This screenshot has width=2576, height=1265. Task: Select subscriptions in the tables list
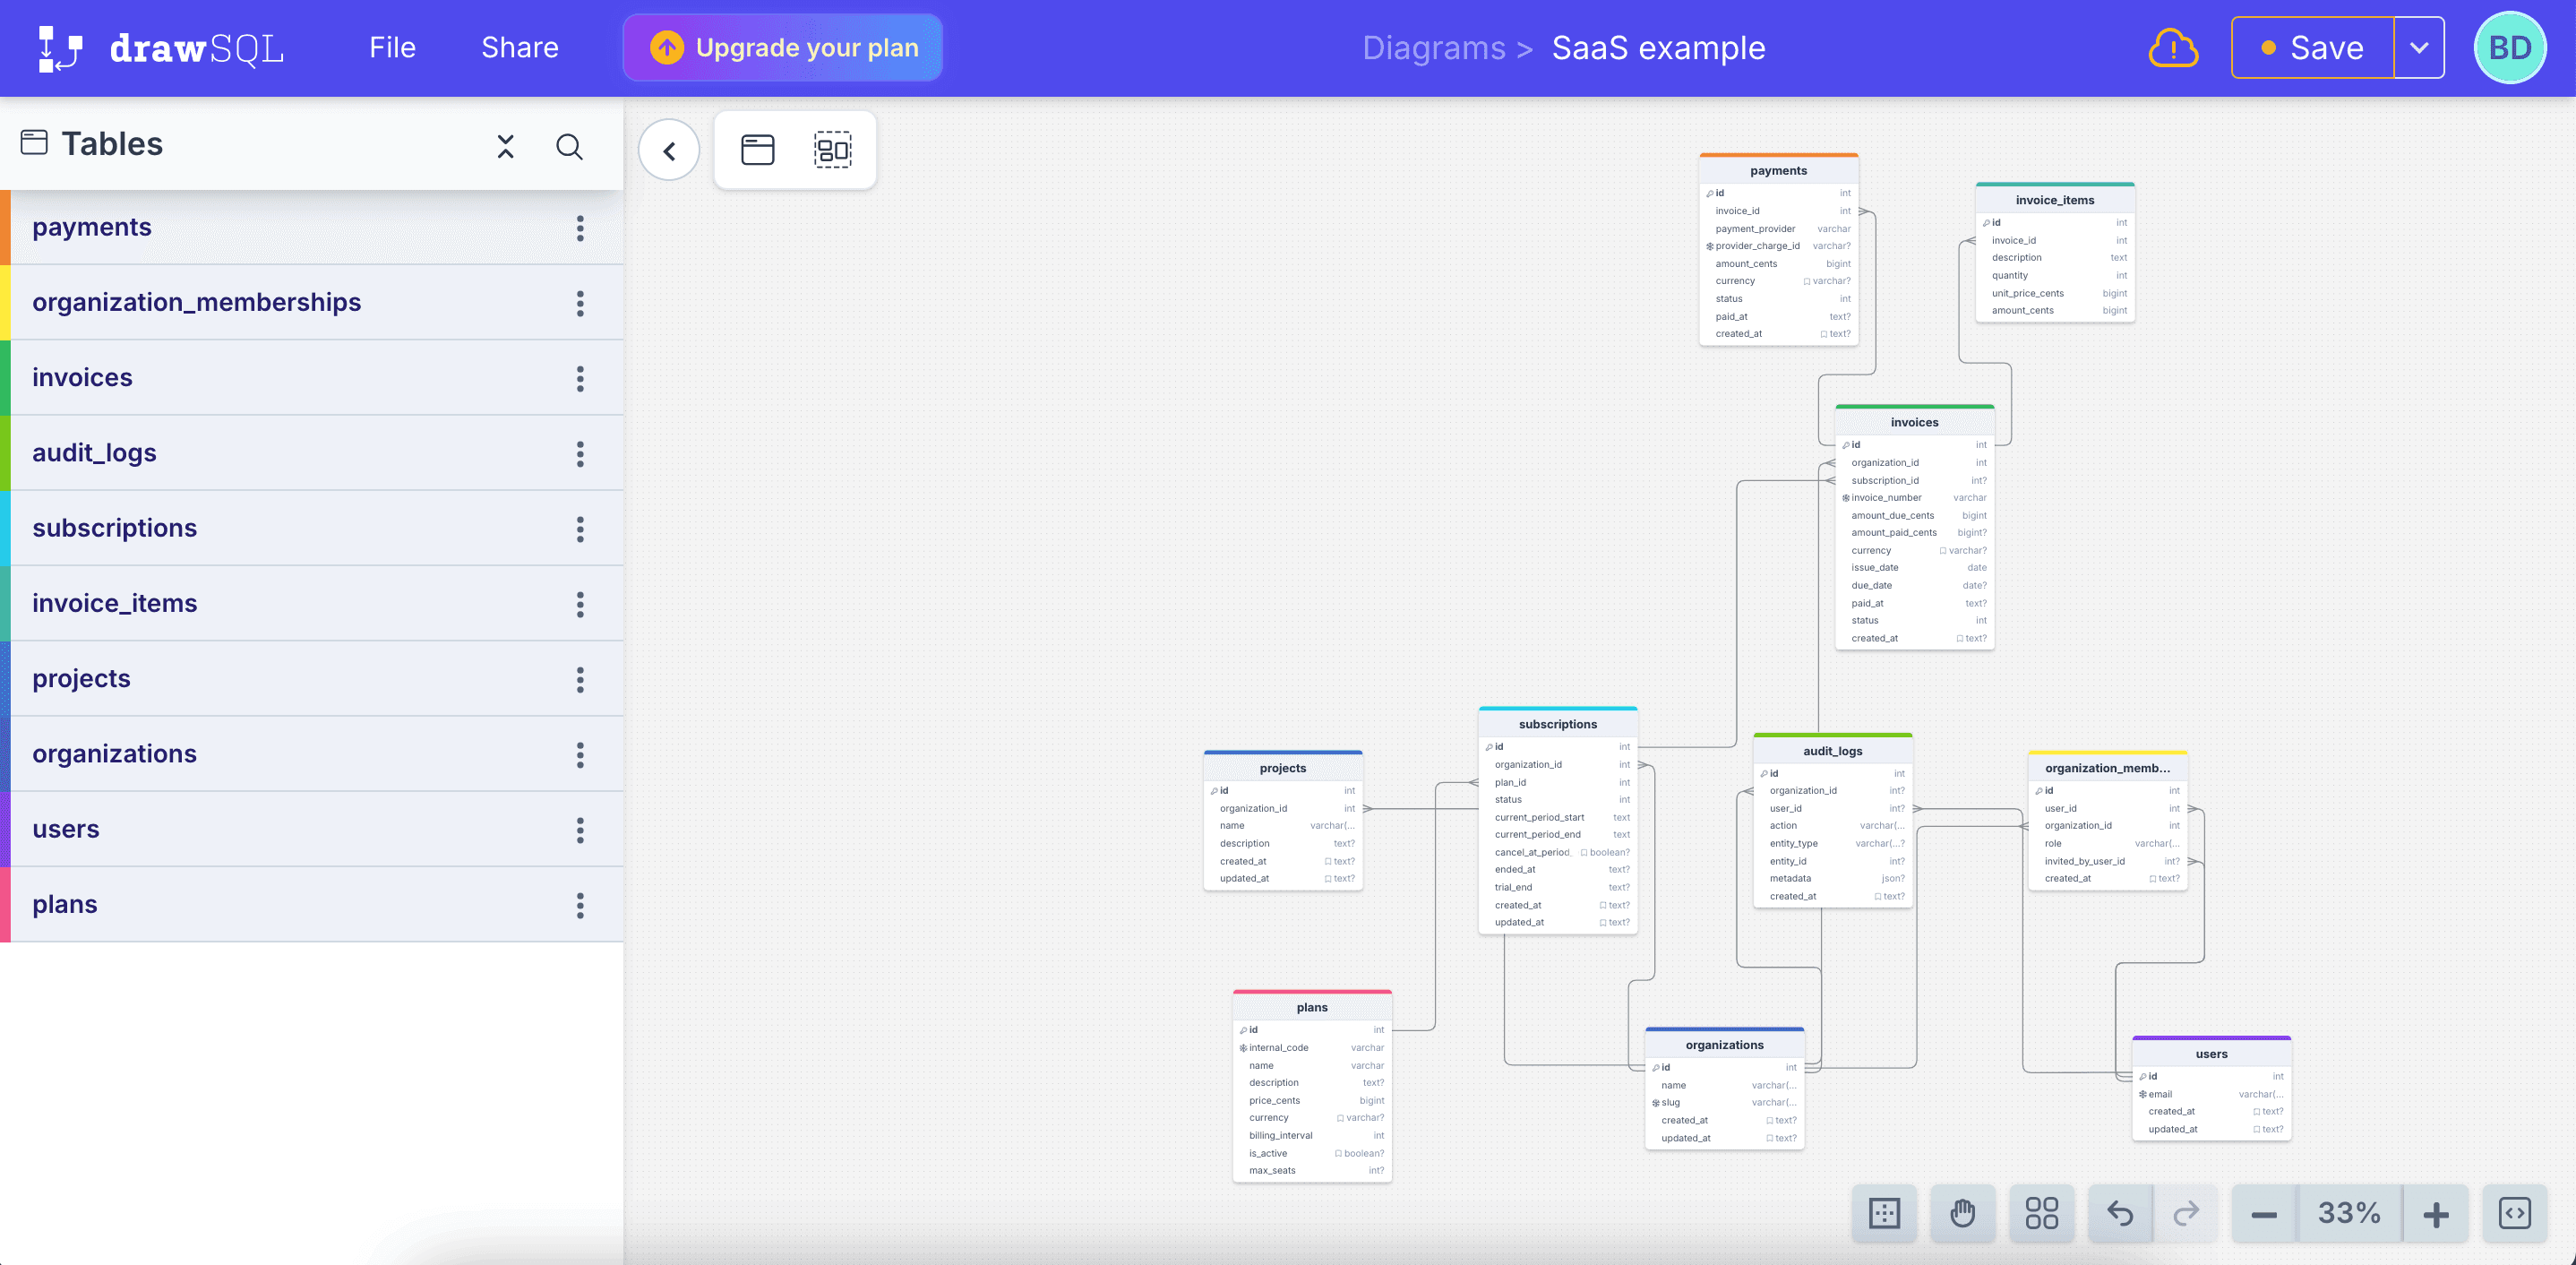pos(114,528)
